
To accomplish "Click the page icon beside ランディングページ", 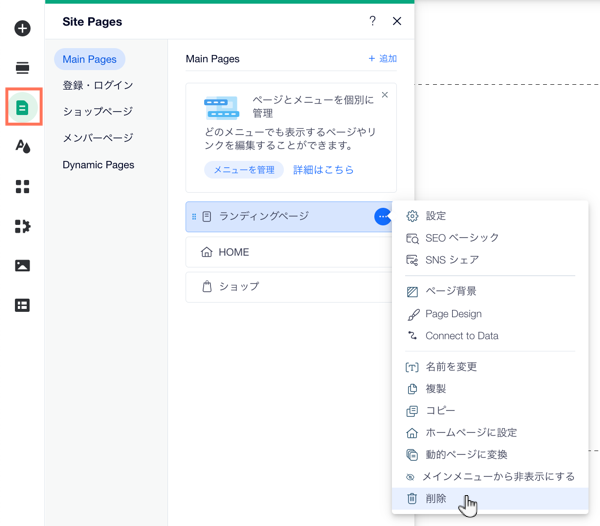I will [207, 217].
